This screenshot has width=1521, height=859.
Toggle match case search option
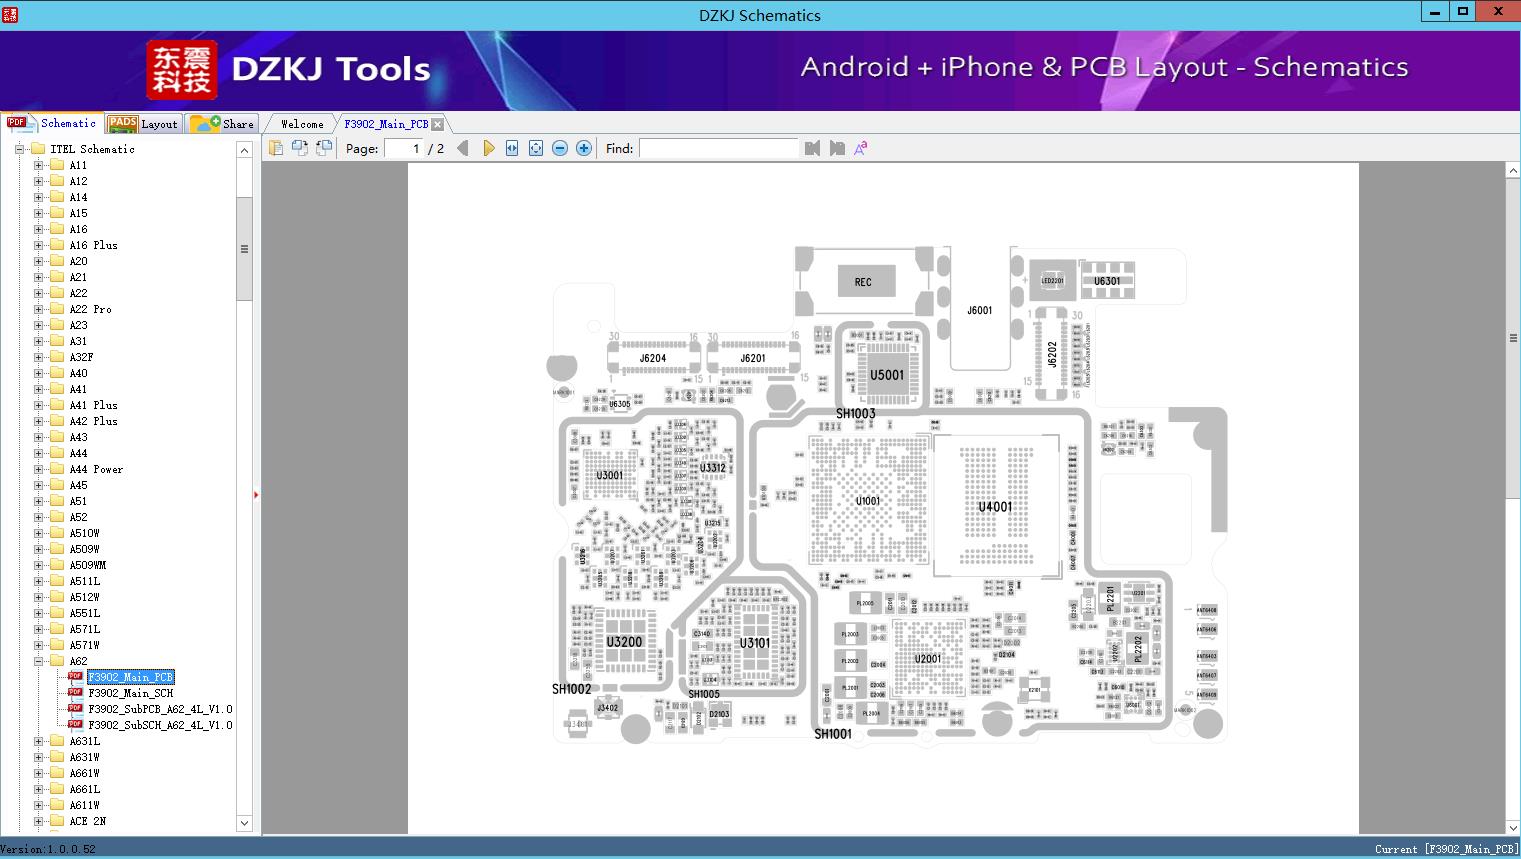pyautogui.click(x=860, y=148)
